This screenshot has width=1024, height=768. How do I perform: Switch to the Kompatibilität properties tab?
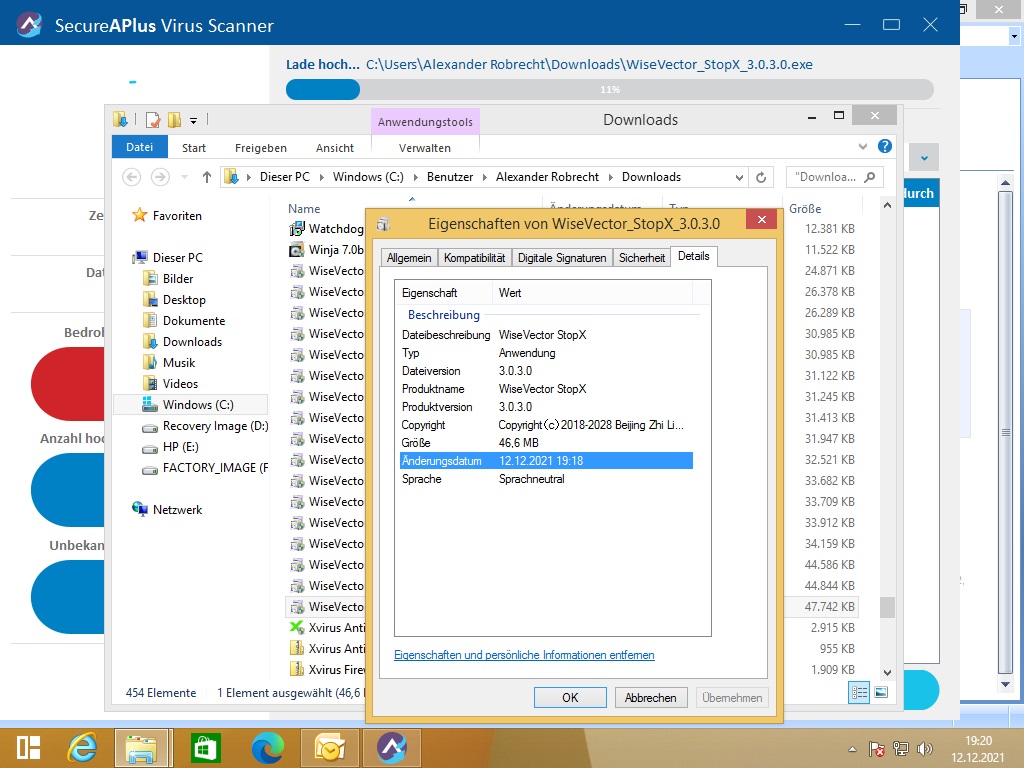pos(475,258)
